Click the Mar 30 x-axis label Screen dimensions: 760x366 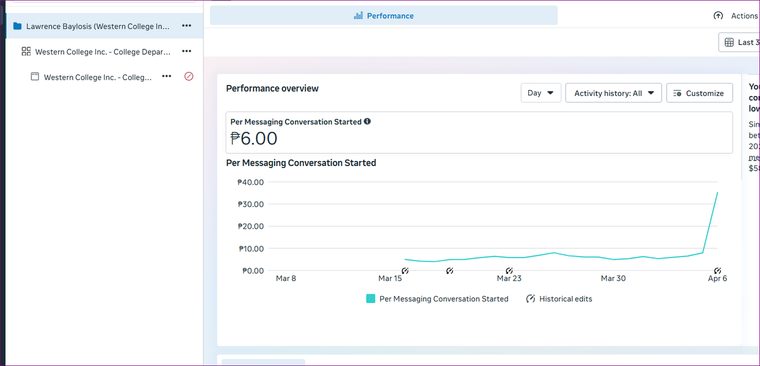click(613, 279)
